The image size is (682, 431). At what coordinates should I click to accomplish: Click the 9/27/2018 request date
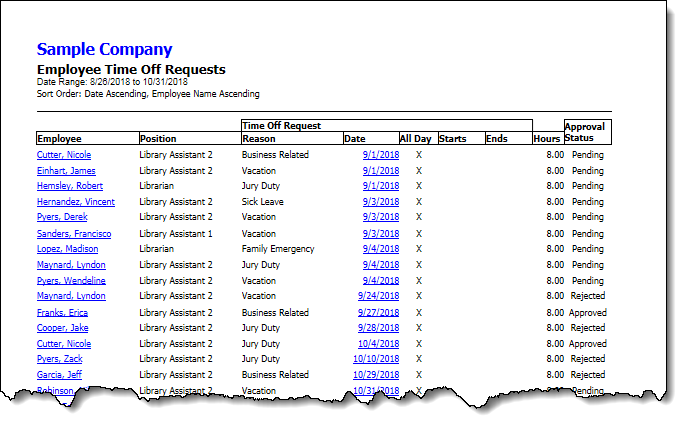click(378, 313)
